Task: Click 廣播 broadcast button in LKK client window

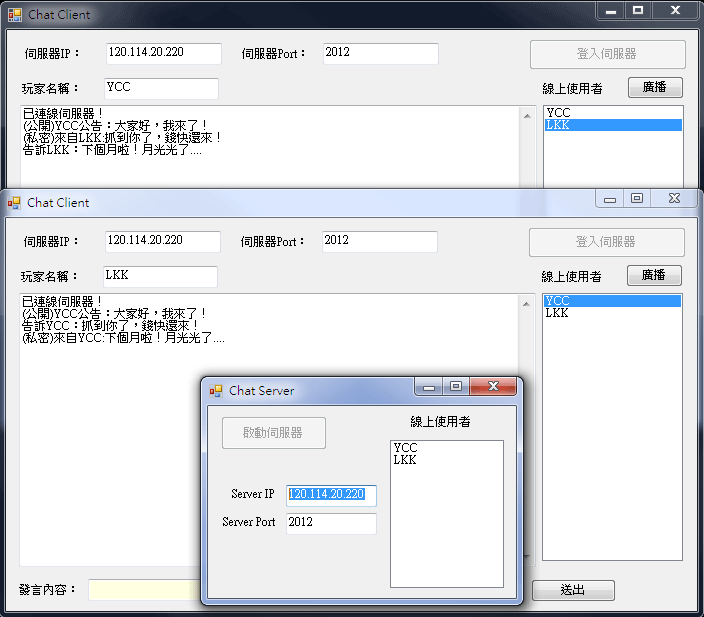Action: [x=654, y=275]
